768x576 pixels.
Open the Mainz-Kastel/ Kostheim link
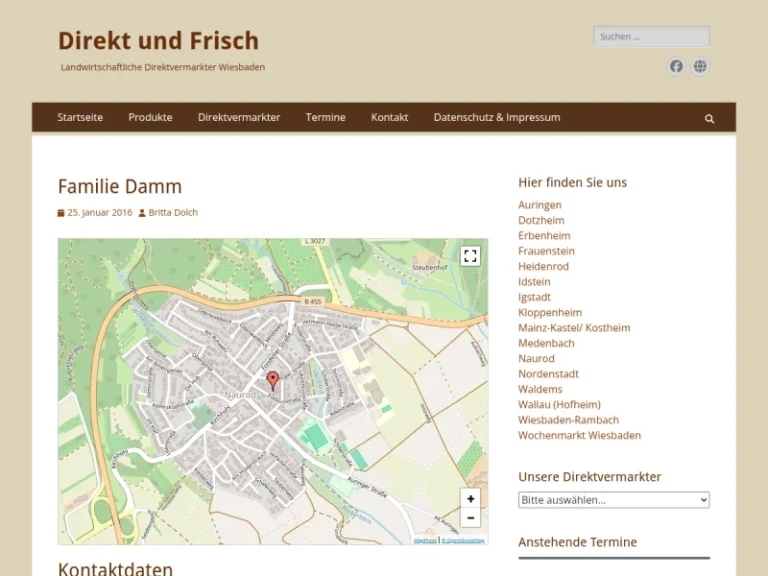tap(574, 328)
